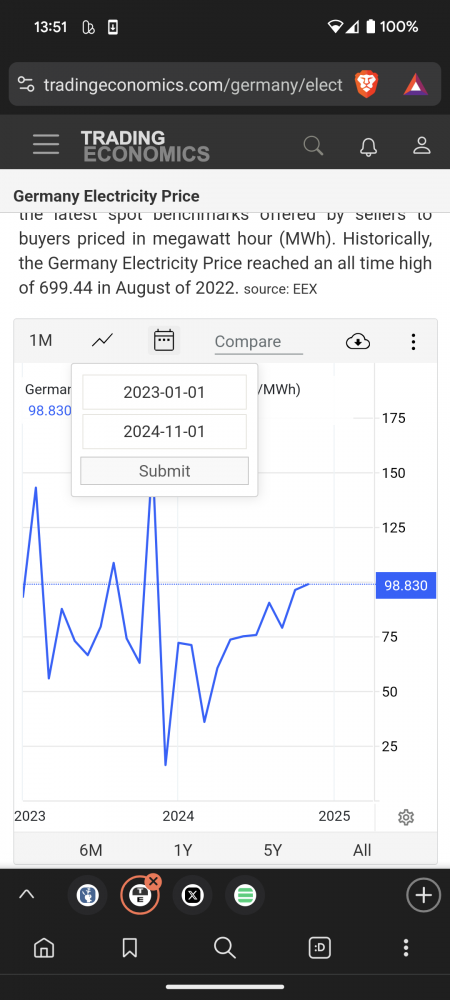Open the chart three-dot options menu

[414, 342]
